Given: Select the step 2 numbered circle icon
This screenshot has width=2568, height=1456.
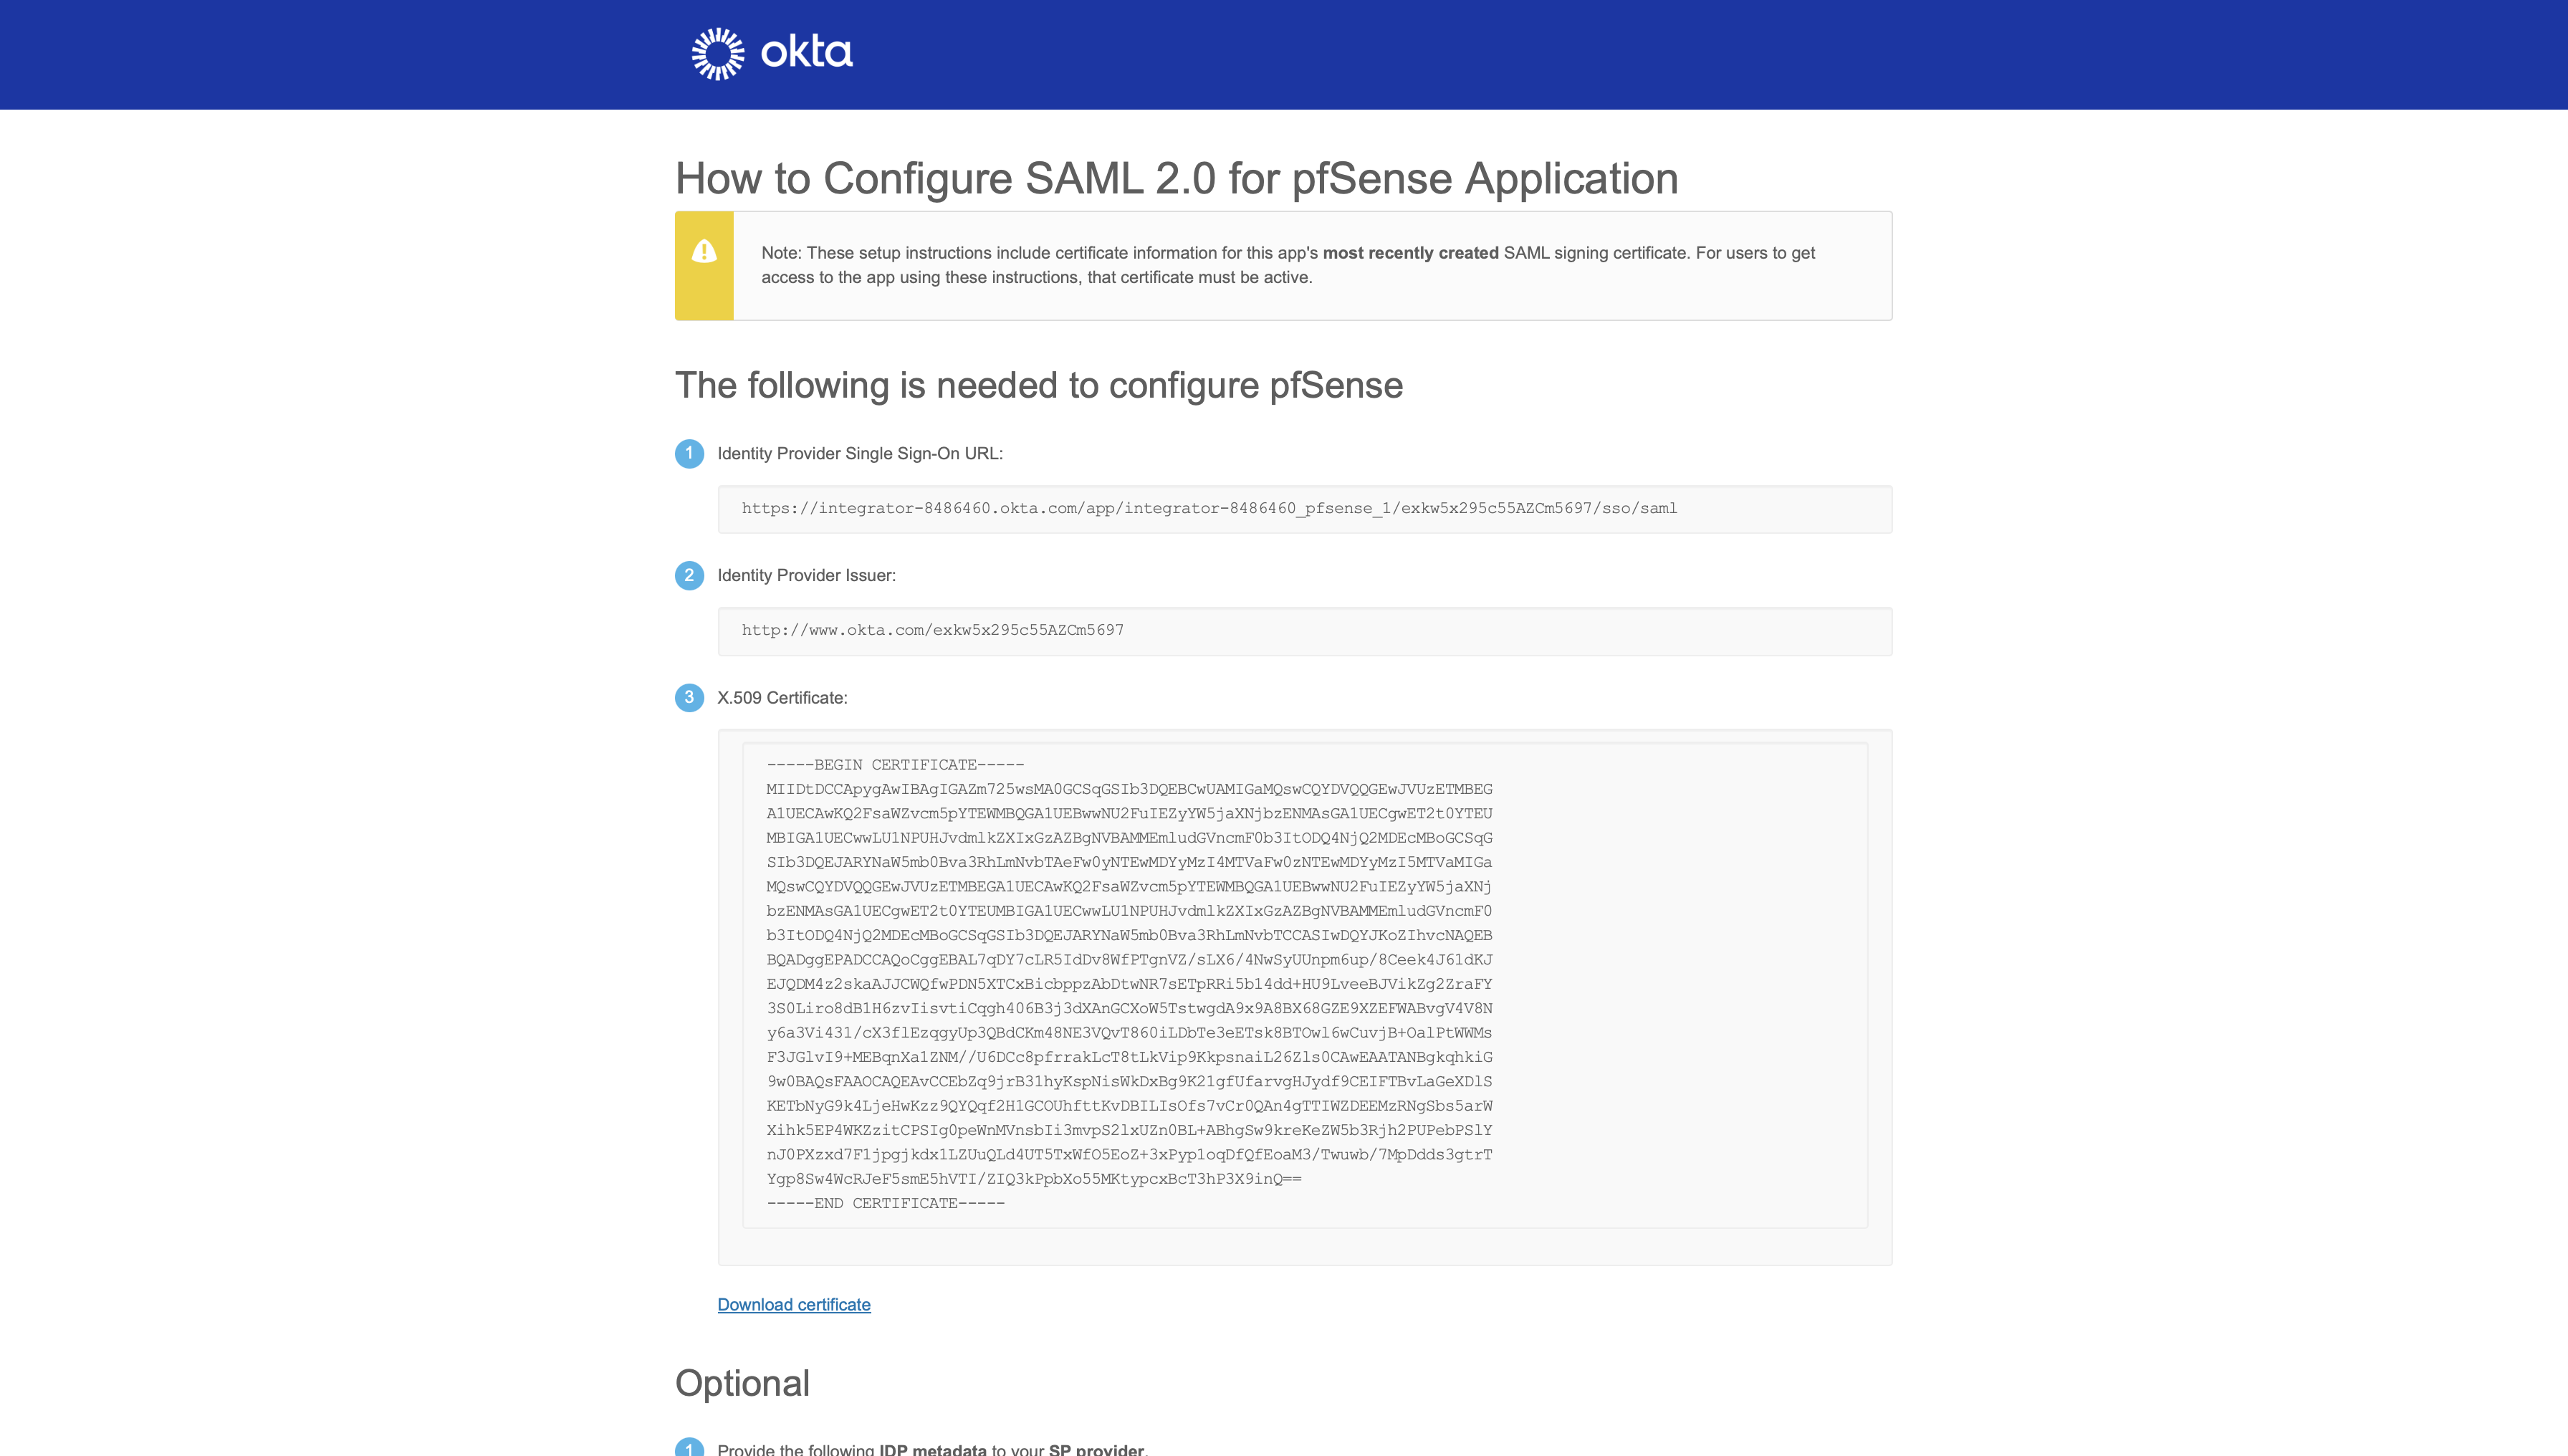Looking at the screenshot, I should [x=689, y=576].
